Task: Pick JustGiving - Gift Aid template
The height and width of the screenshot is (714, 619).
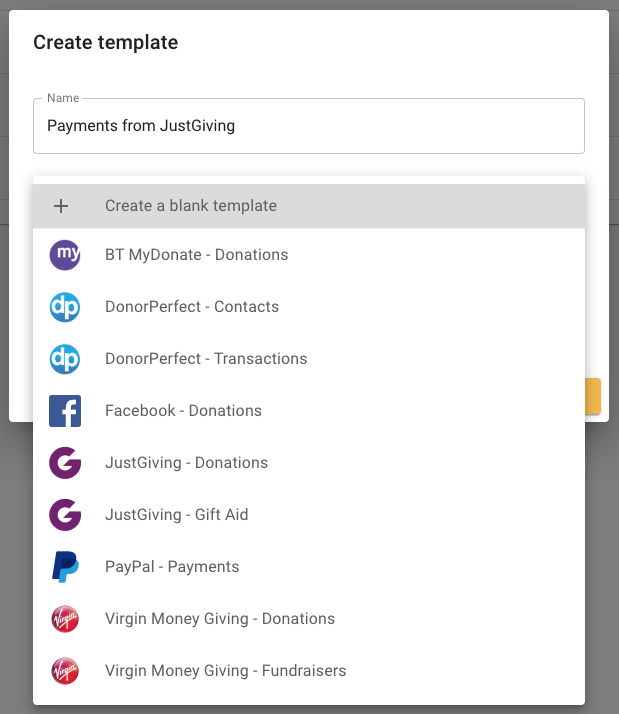Action: pos(176,515)
